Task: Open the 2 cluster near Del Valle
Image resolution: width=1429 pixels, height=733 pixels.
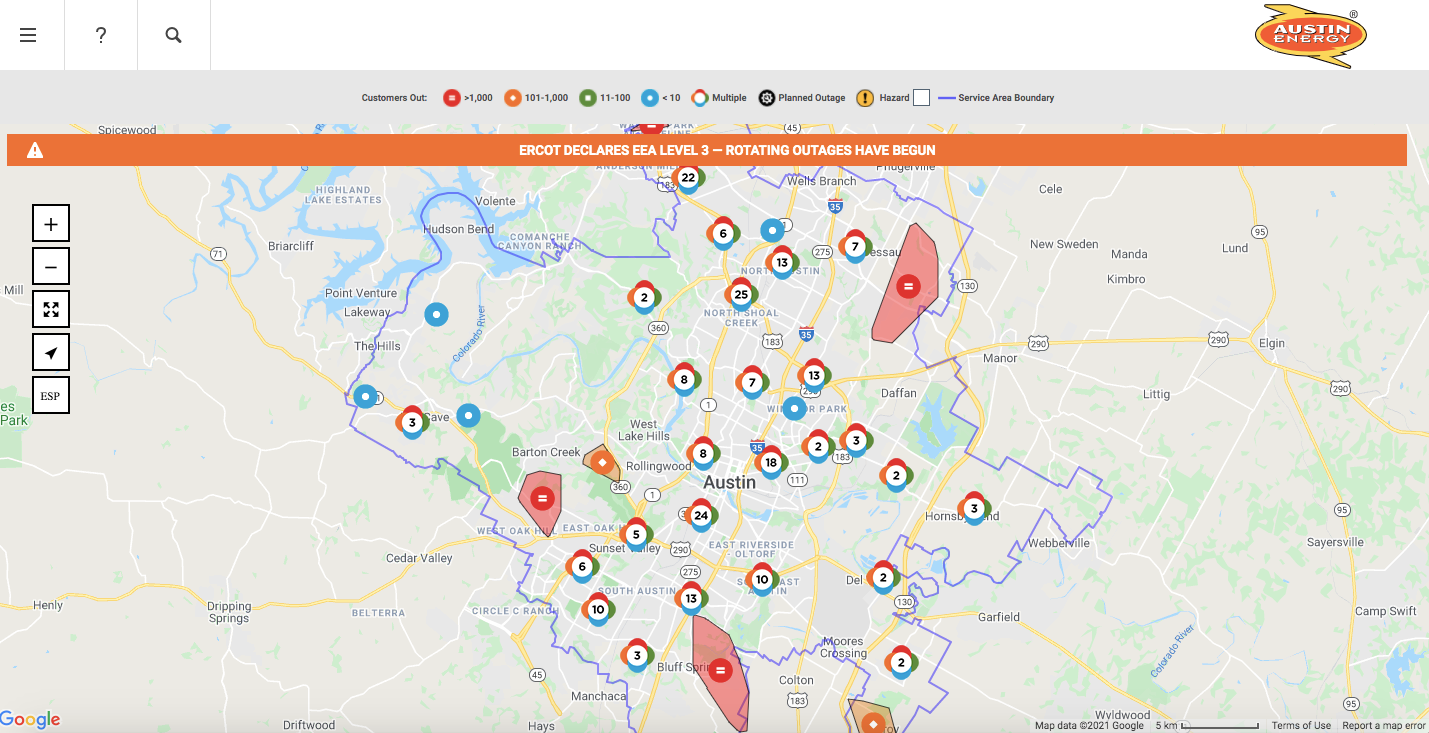Action: point(883,578)
